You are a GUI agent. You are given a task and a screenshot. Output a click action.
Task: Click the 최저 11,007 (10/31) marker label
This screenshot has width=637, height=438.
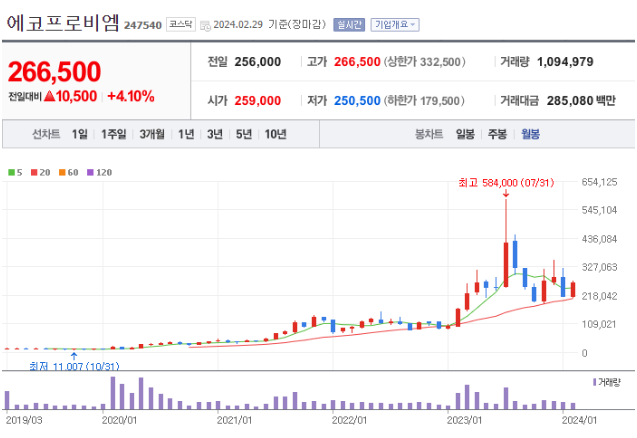click(x=74, y=366)
